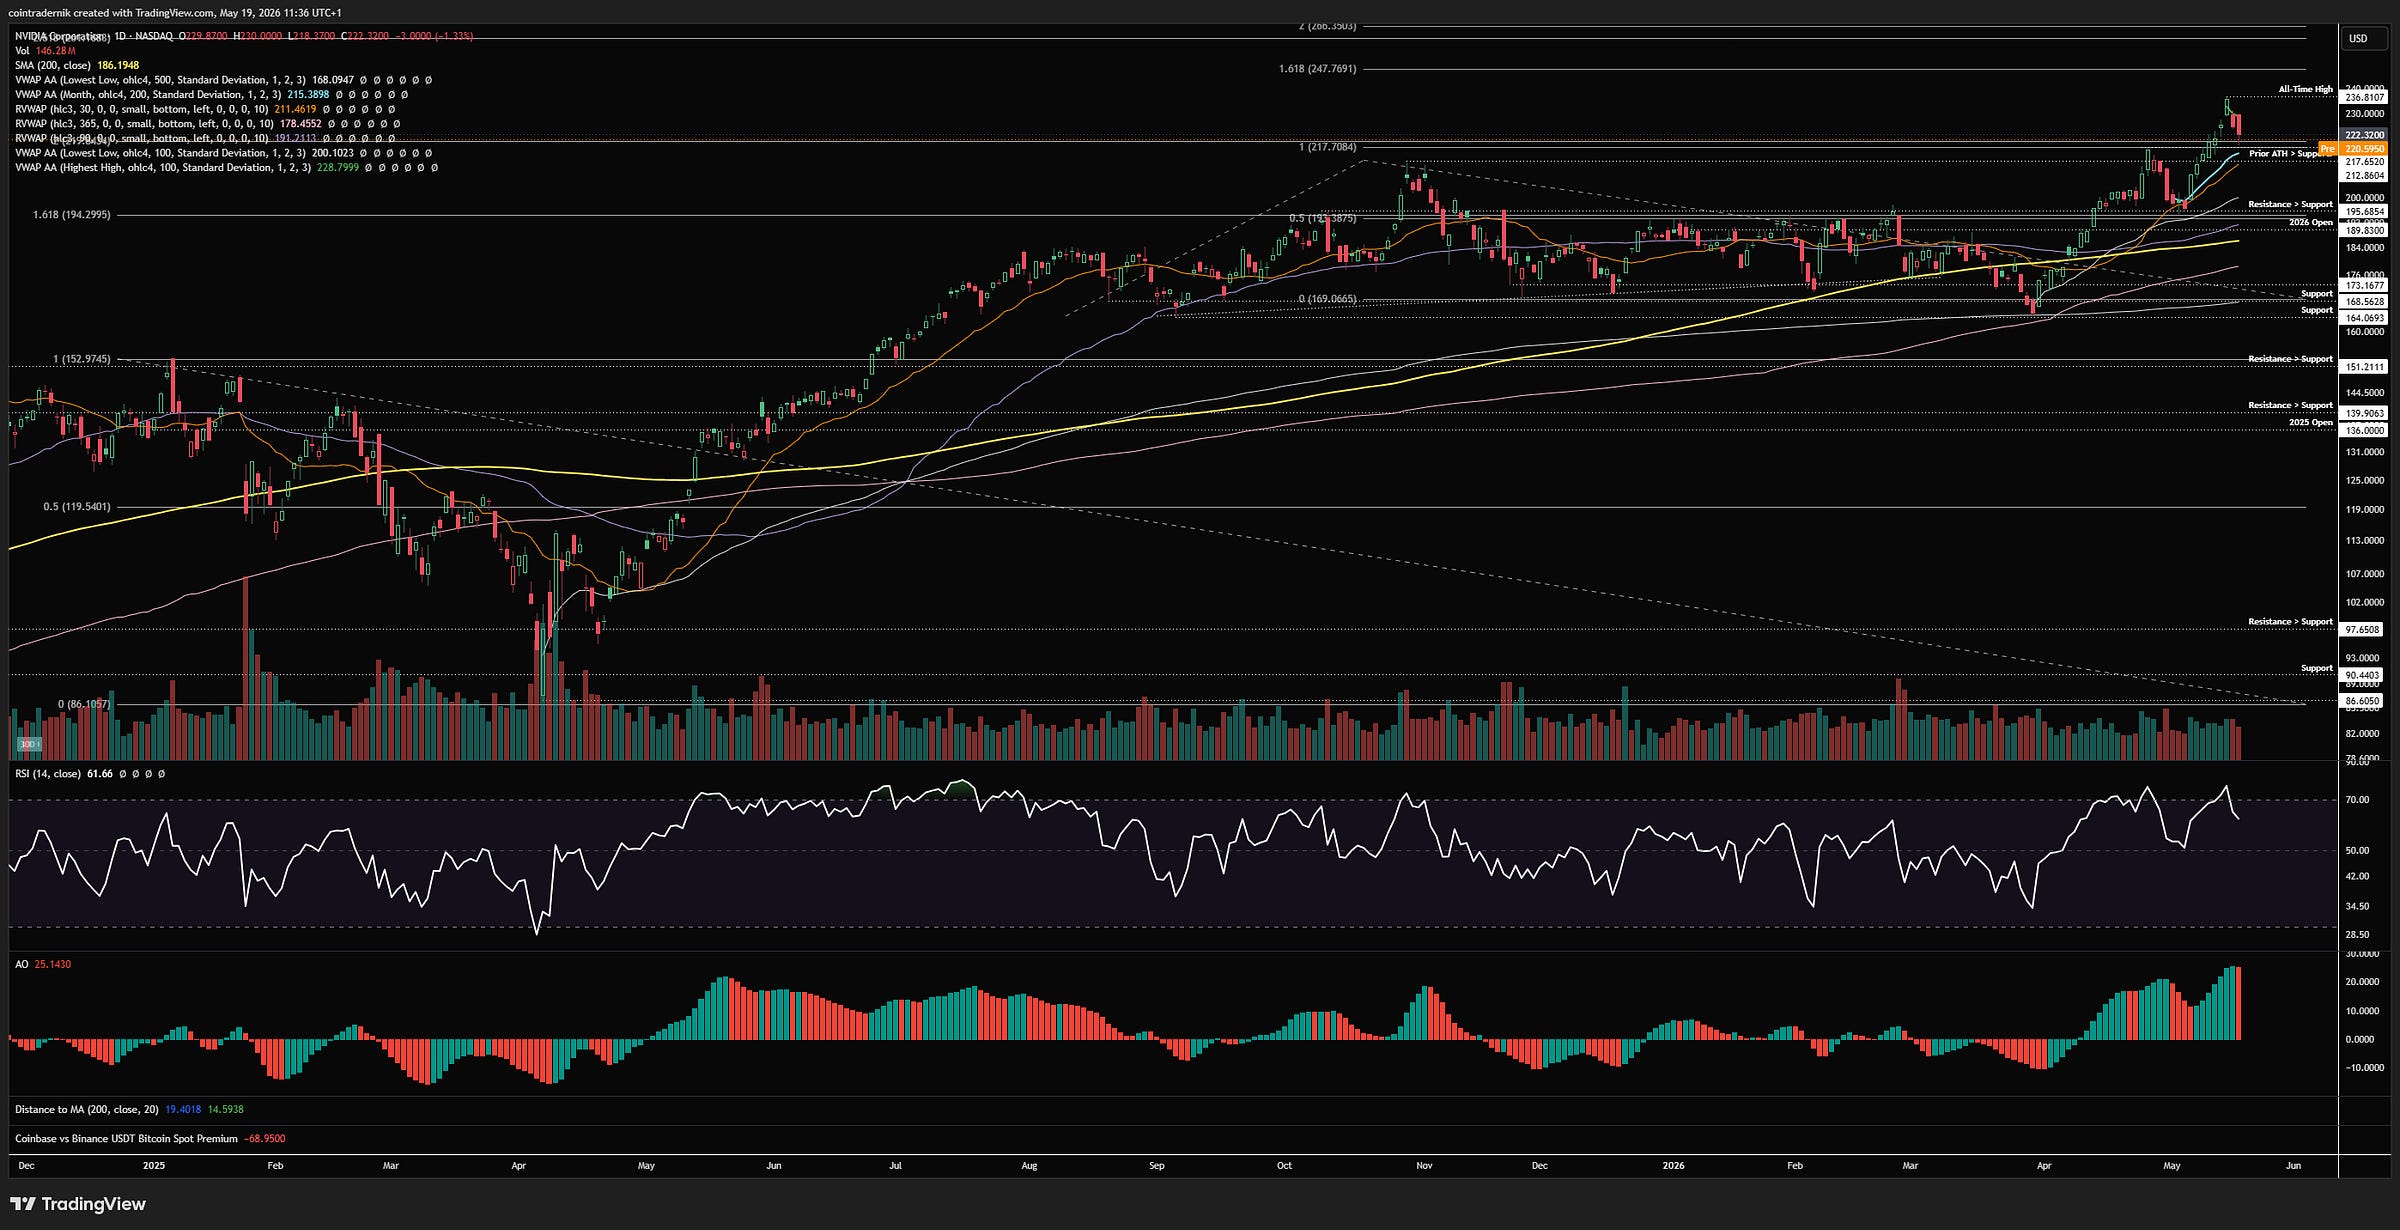Click the Support label near 90.4403
Viewport: 2400px width, 1230px height.
[2316, 668]
